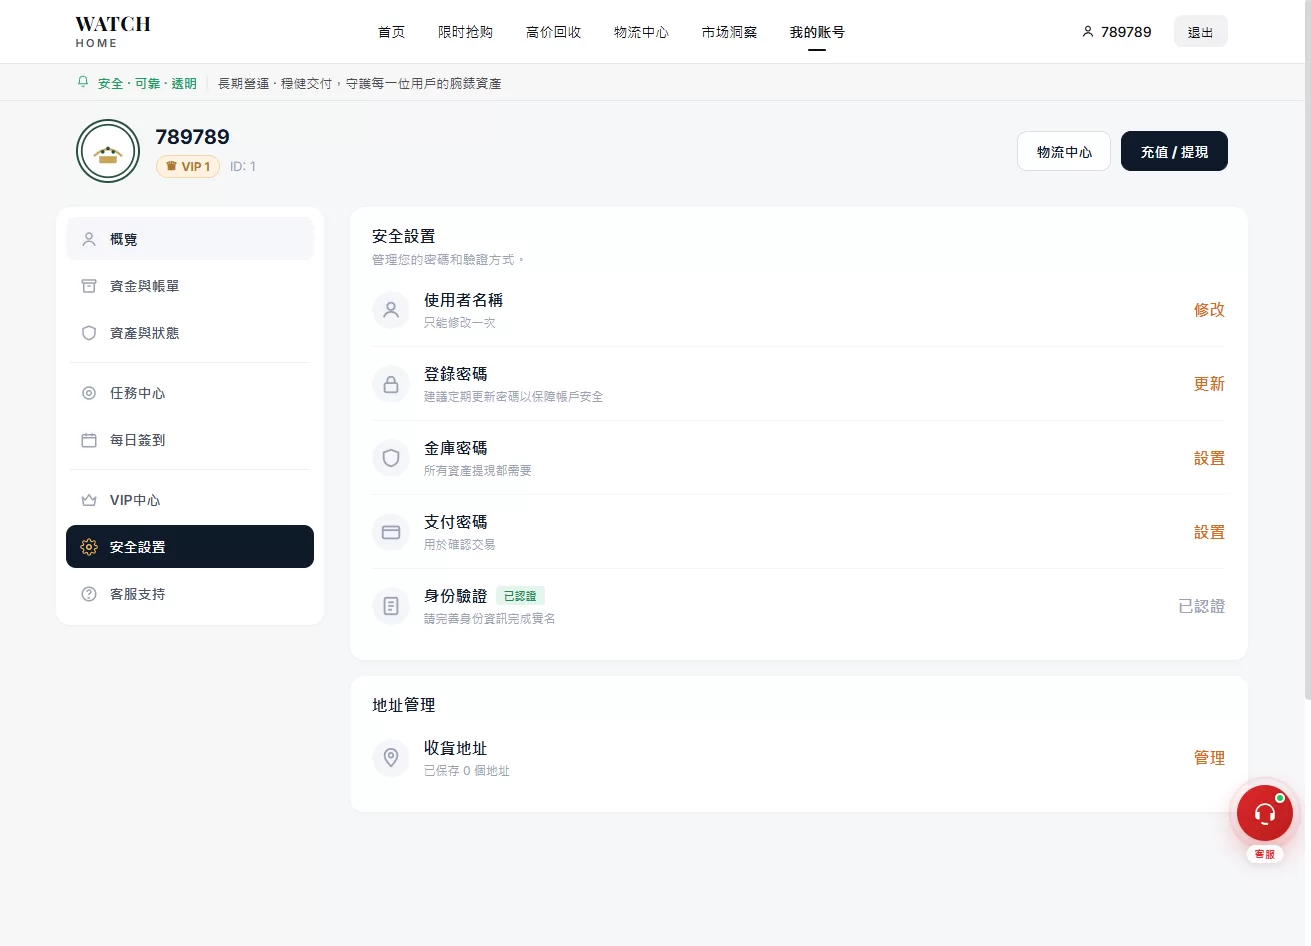
Task: Open 限时抢购 in the top navigation
Action: 466,32
